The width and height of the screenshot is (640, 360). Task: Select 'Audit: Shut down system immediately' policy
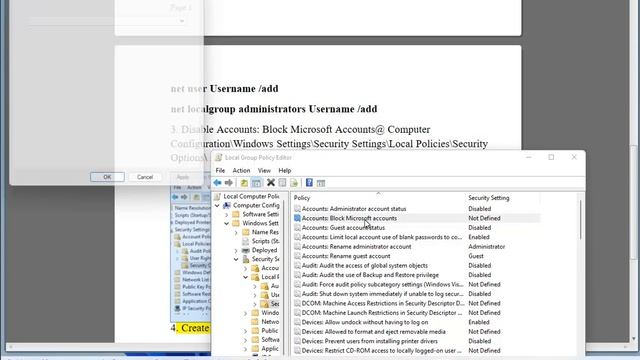click(x=382, y=294)
